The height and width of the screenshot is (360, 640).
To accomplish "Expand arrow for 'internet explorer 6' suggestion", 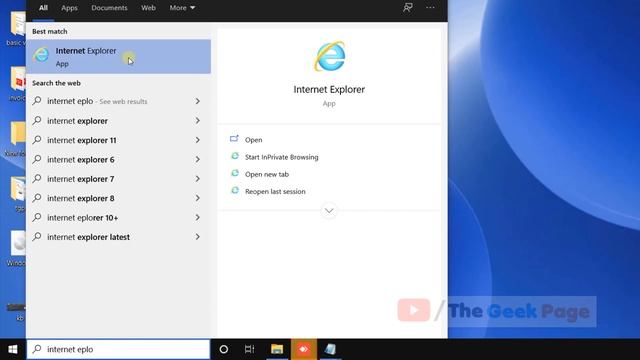I will point(198,159).
